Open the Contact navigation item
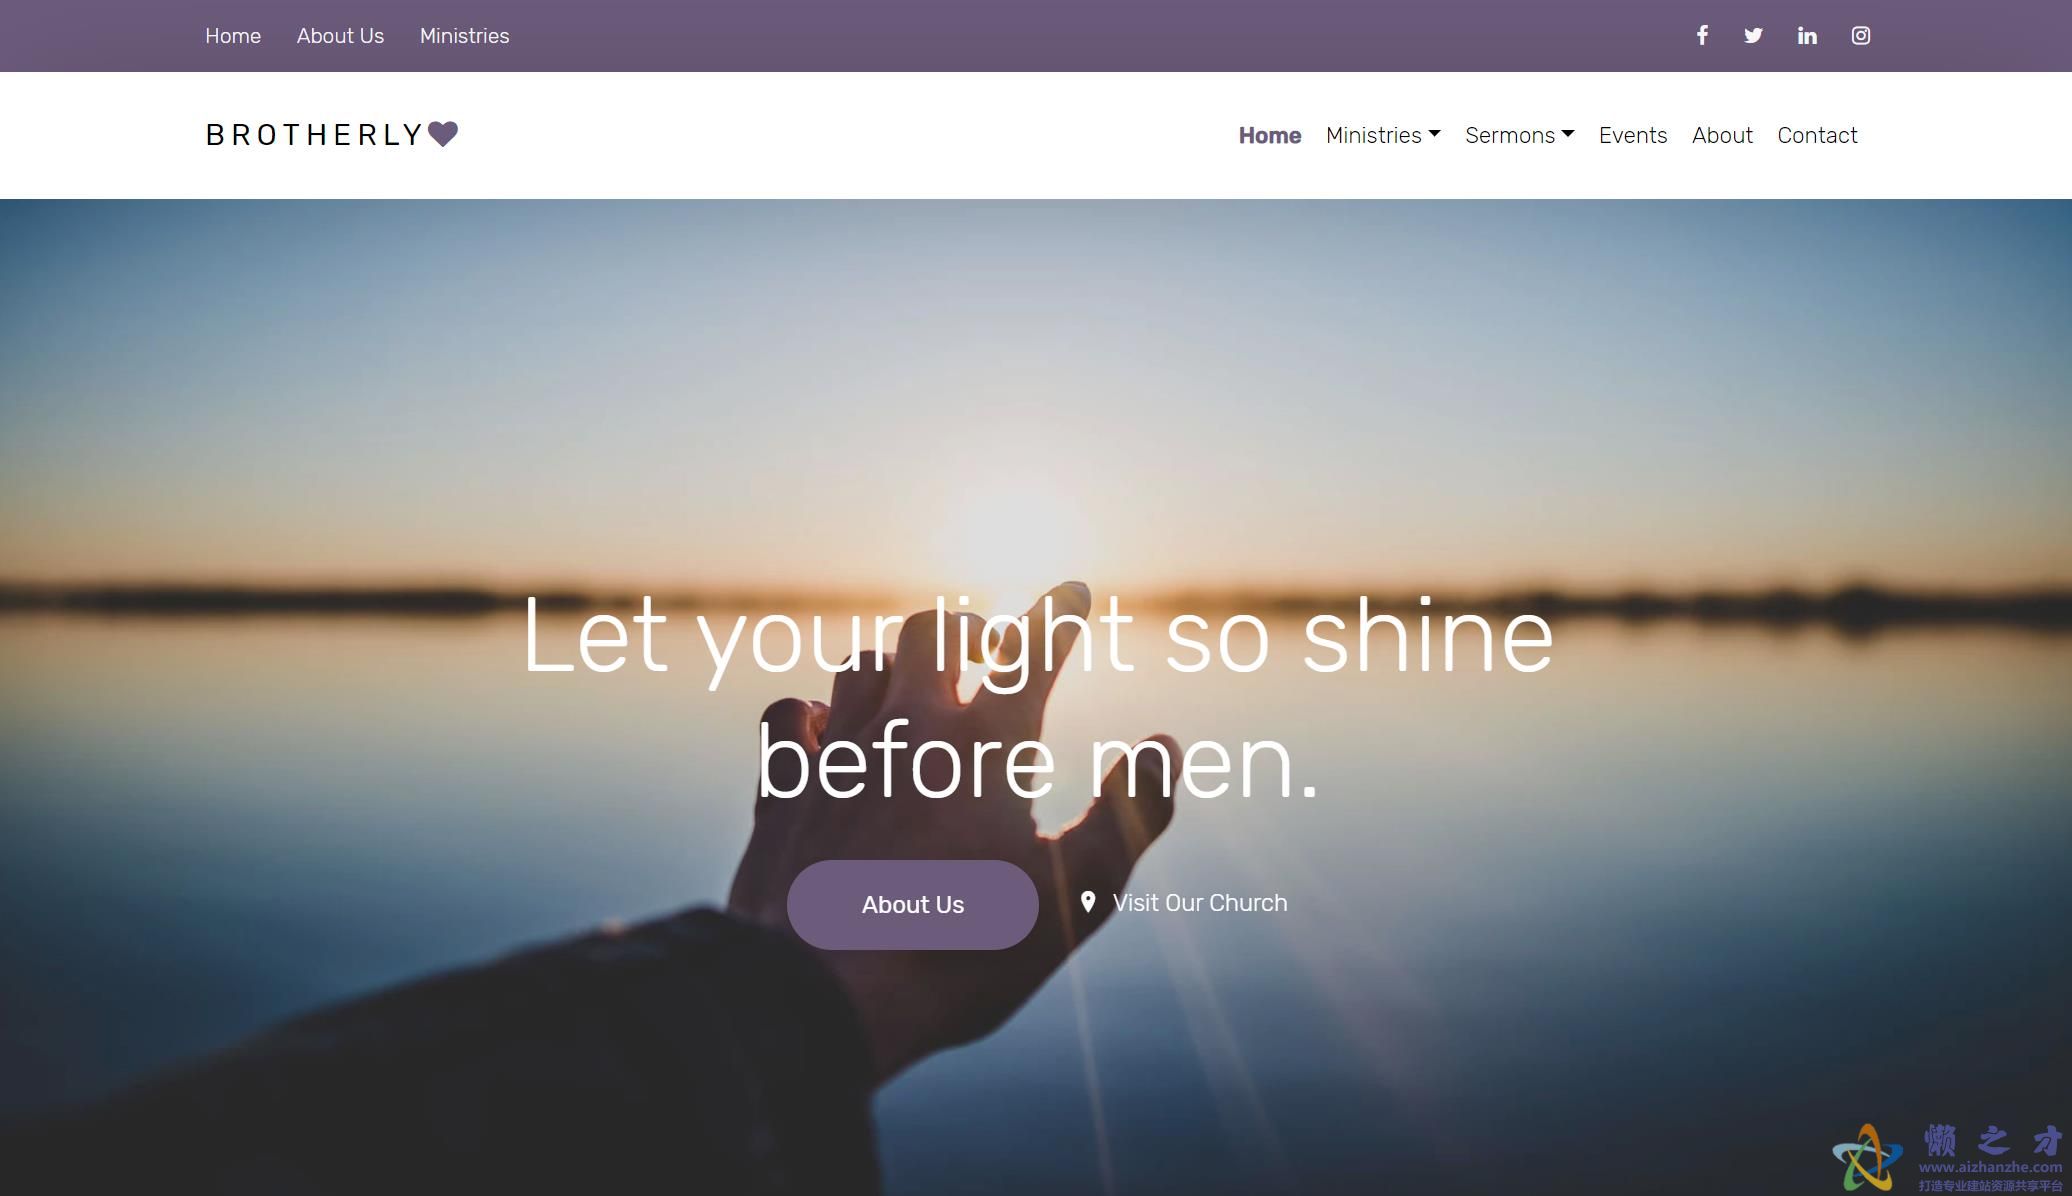Image resolution: width=2072 pixels, height=1196 pixels. (1817, 135)
